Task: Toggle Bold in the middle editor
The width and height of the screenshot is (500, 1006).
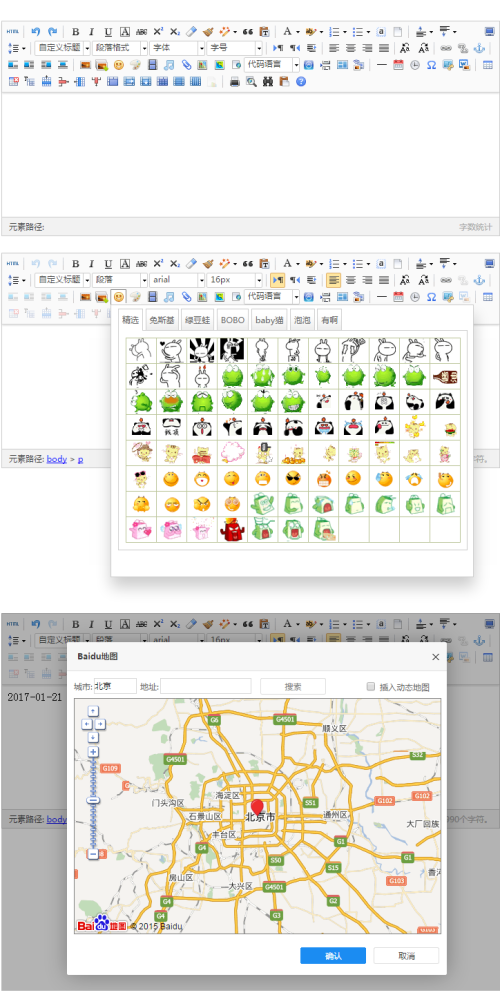Action: (75, 264)
